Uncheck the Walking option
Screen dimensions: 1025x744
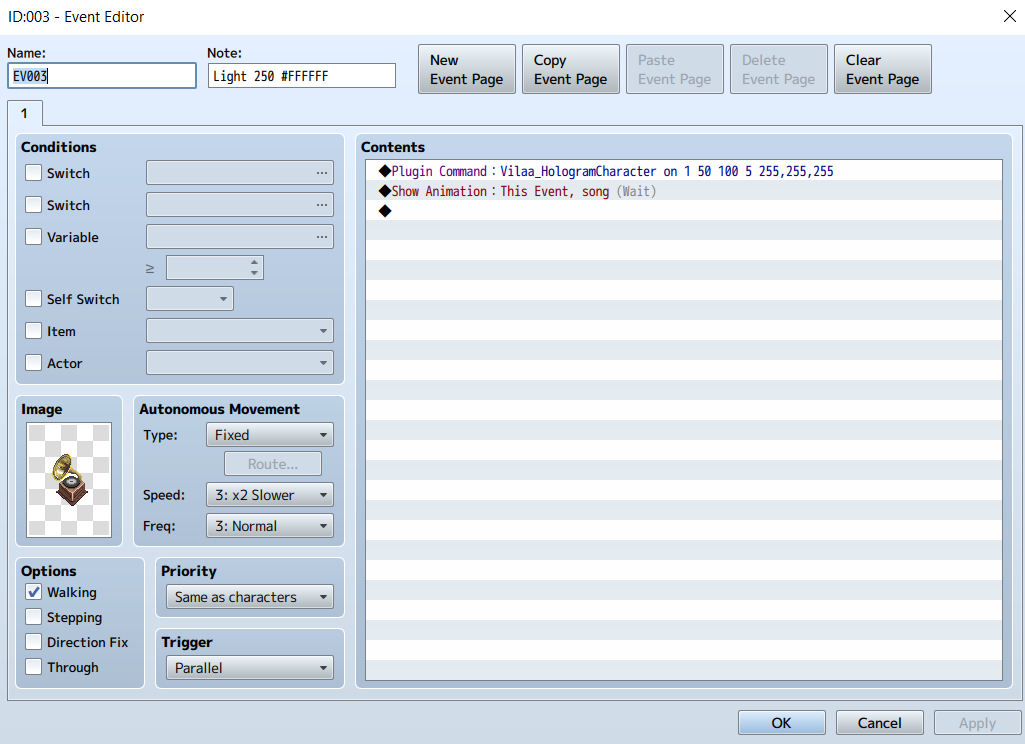click(33, 592)
